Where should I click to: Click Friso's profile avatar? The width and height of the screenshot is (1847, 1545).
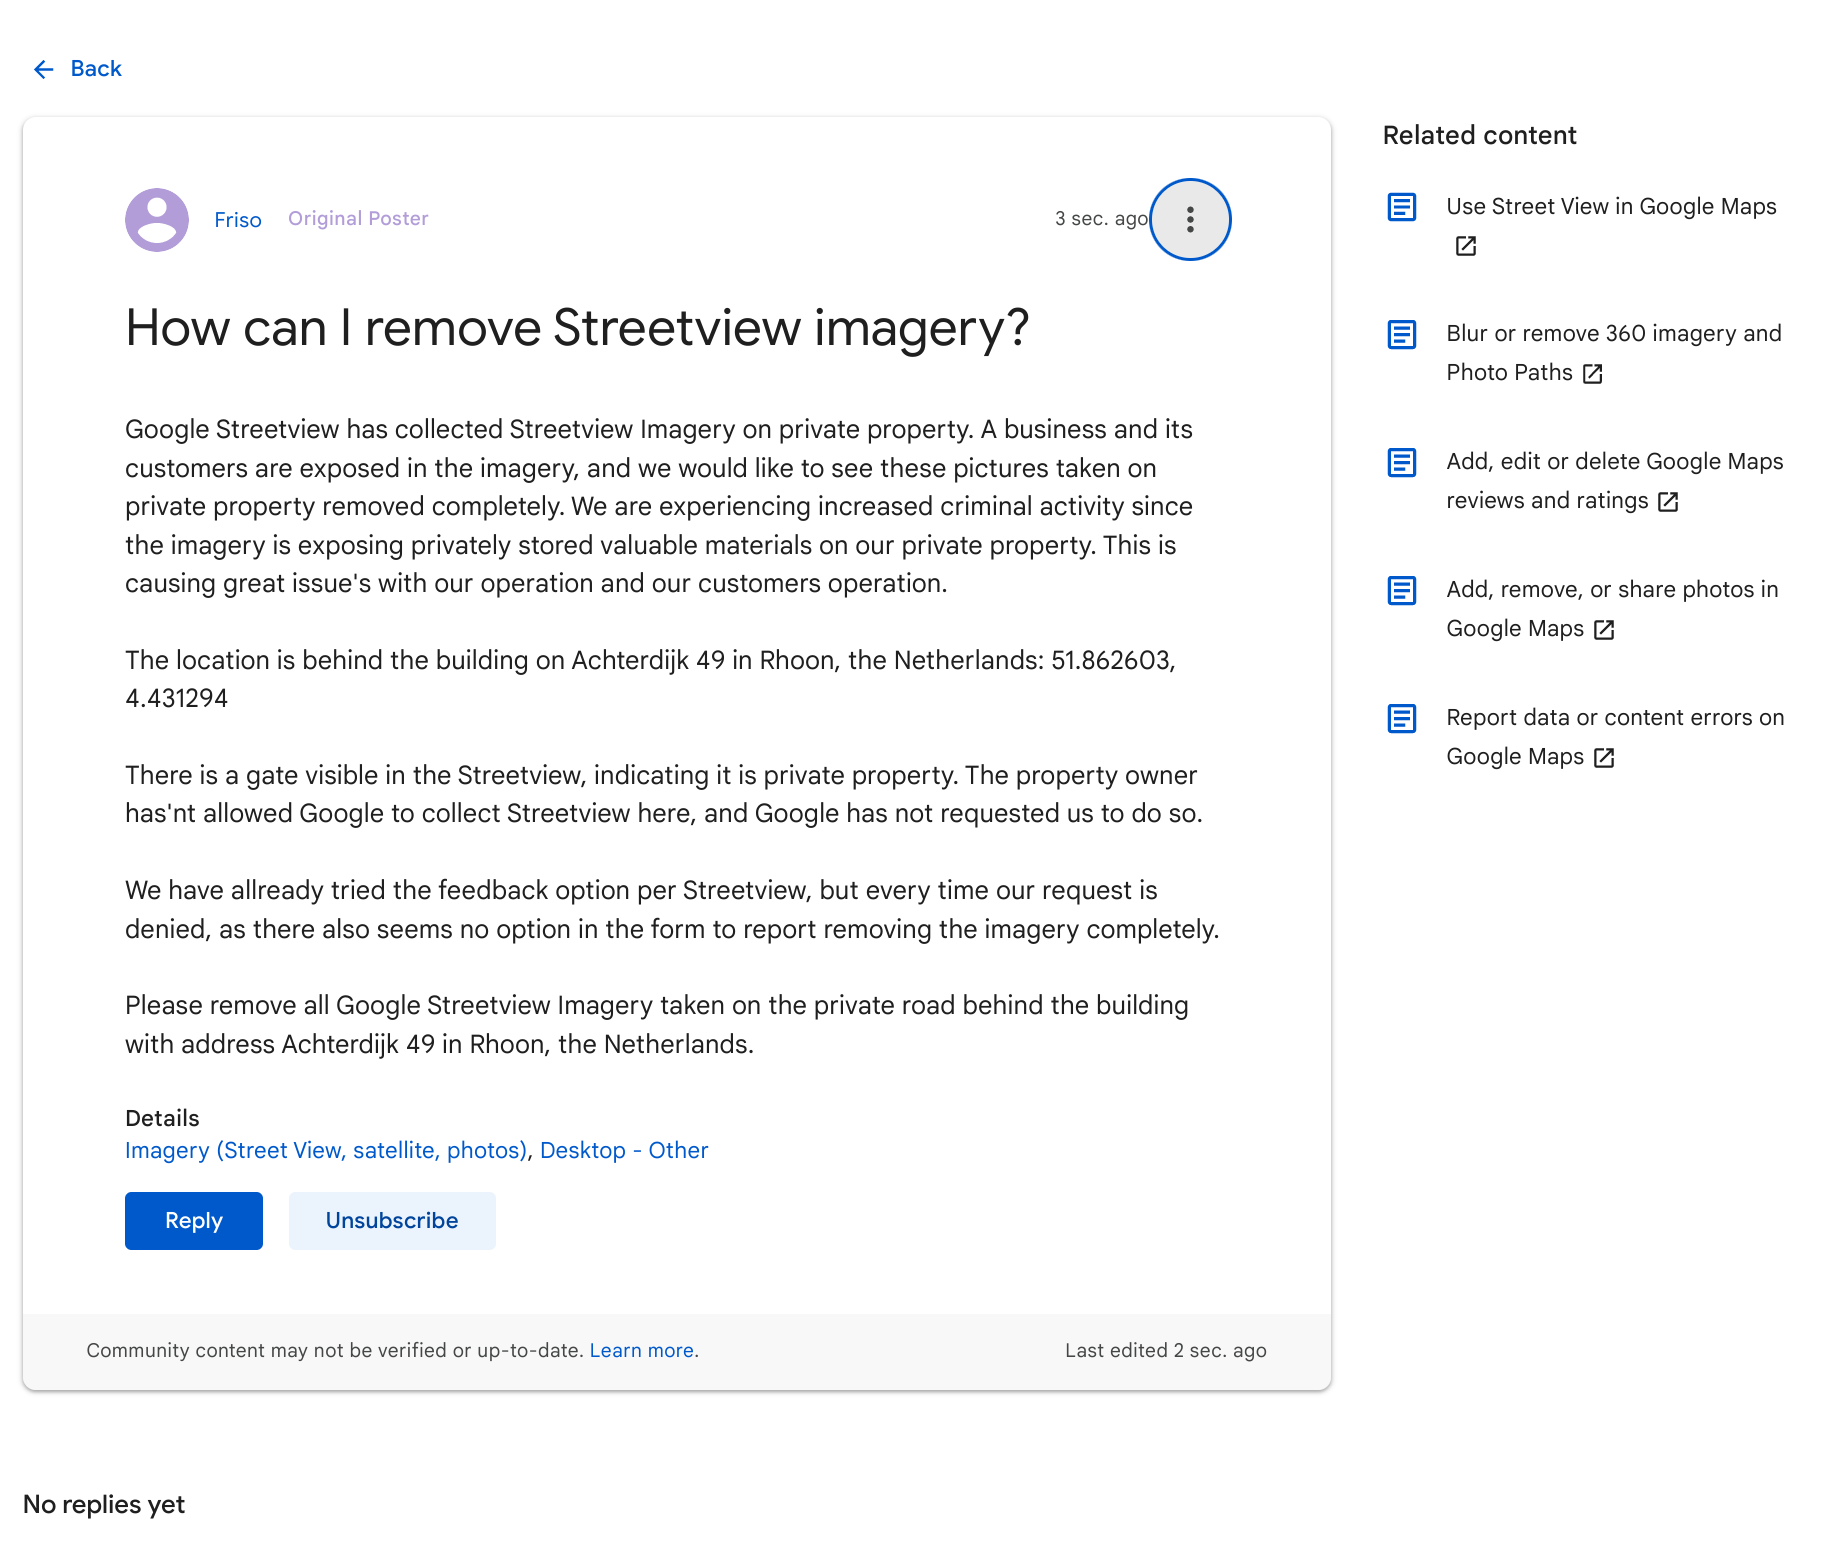[x=157, y=220]
